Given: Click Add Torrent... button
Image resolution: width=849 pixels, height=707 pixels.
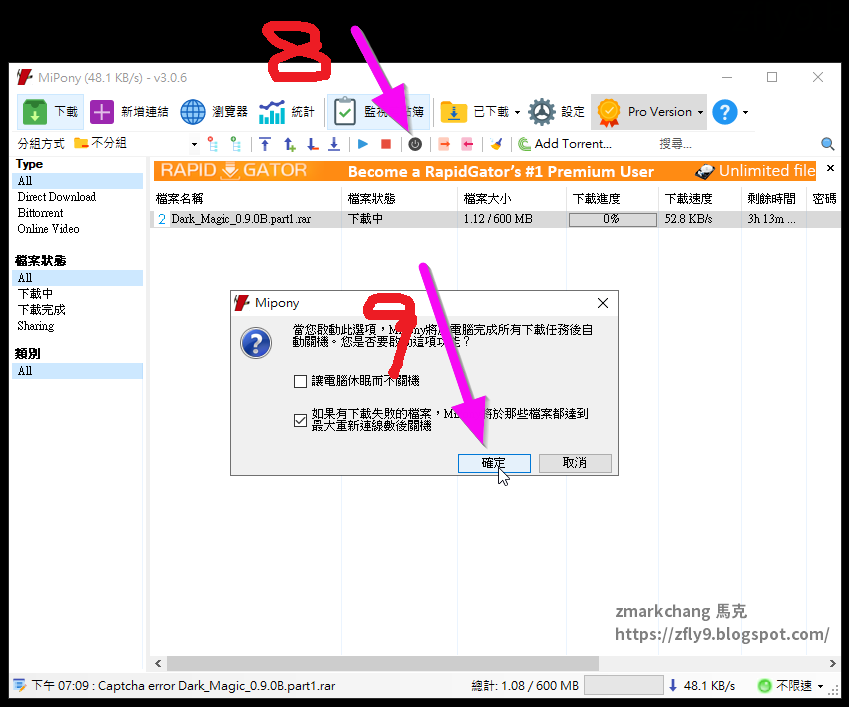Looking at the screenshot, I should click(x=565, y=144).
